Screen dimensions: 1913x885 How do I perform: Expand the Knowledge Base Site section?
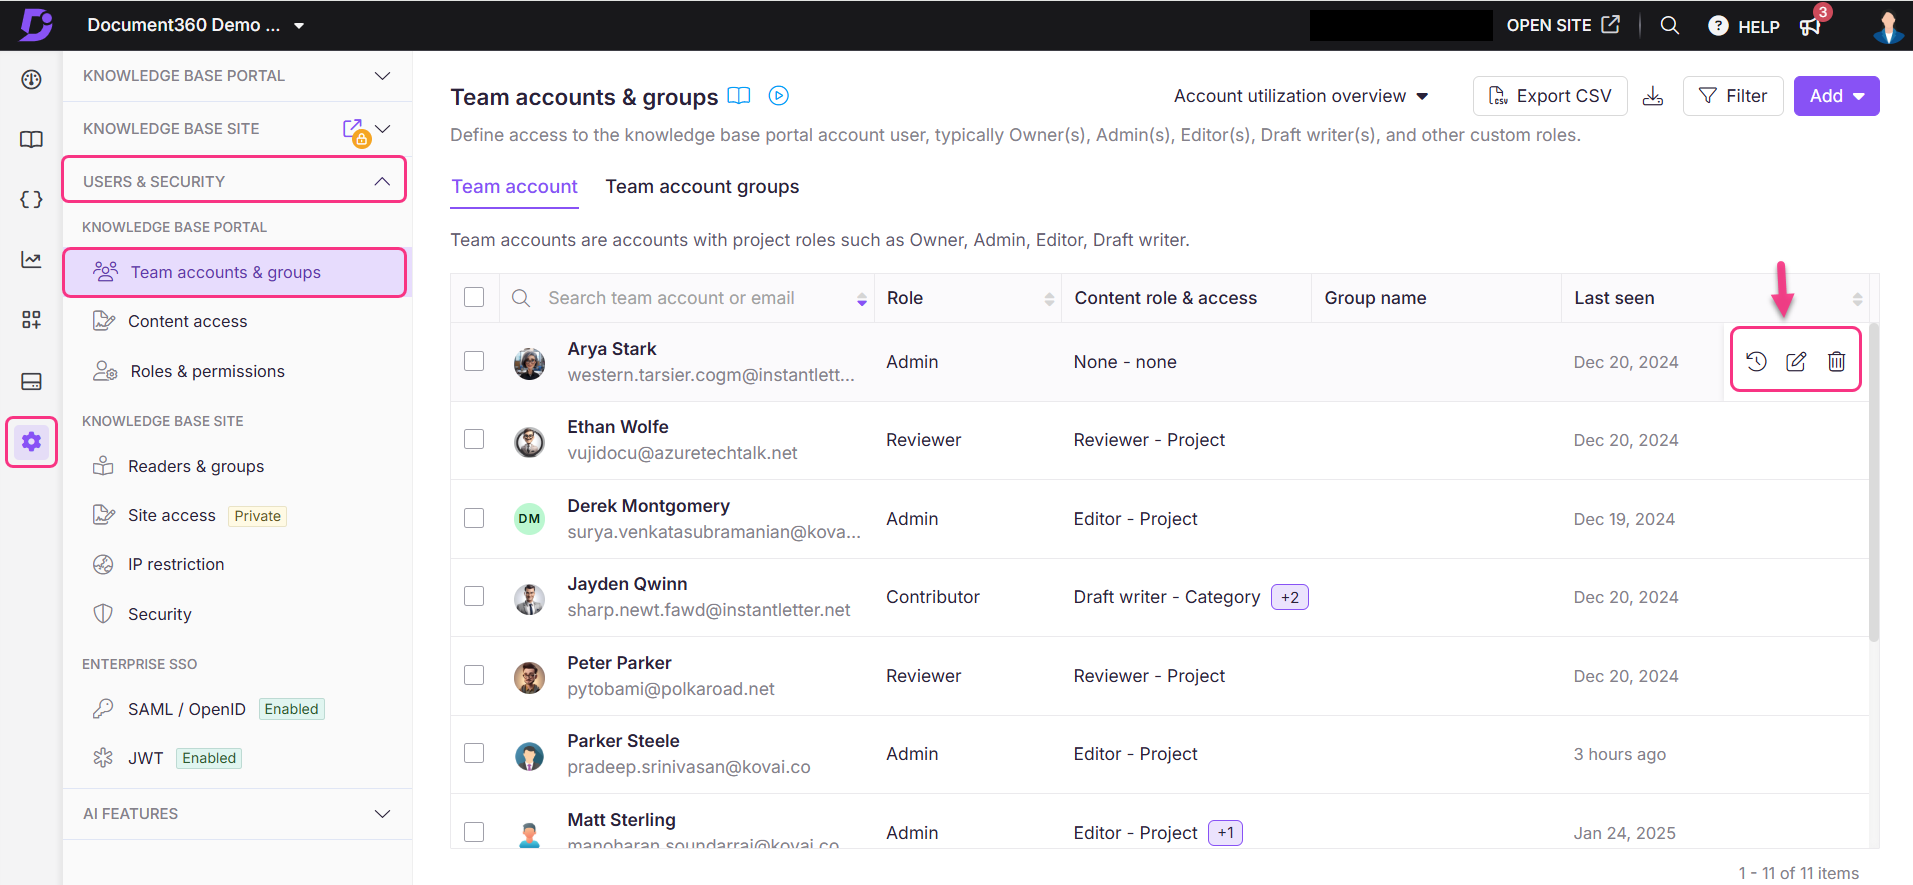(x=237, y=129)
